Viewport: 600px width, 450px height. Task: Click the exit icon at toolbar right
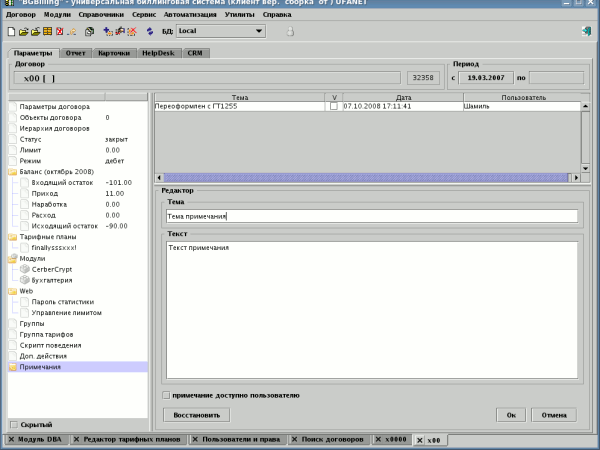(585, 32)
